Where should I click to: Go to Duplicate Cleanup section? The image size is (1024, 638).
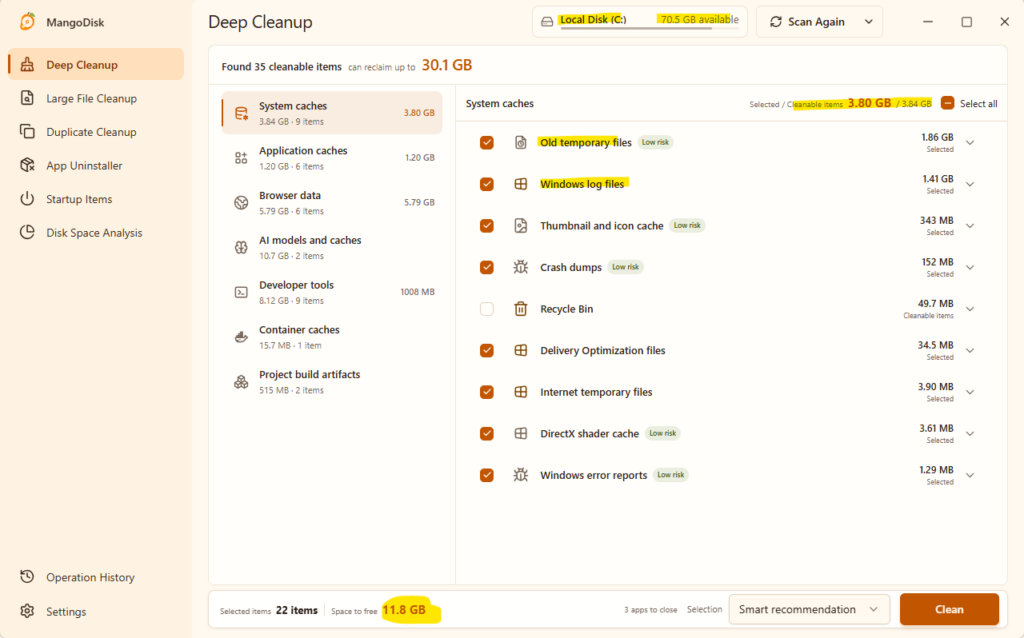96,132
